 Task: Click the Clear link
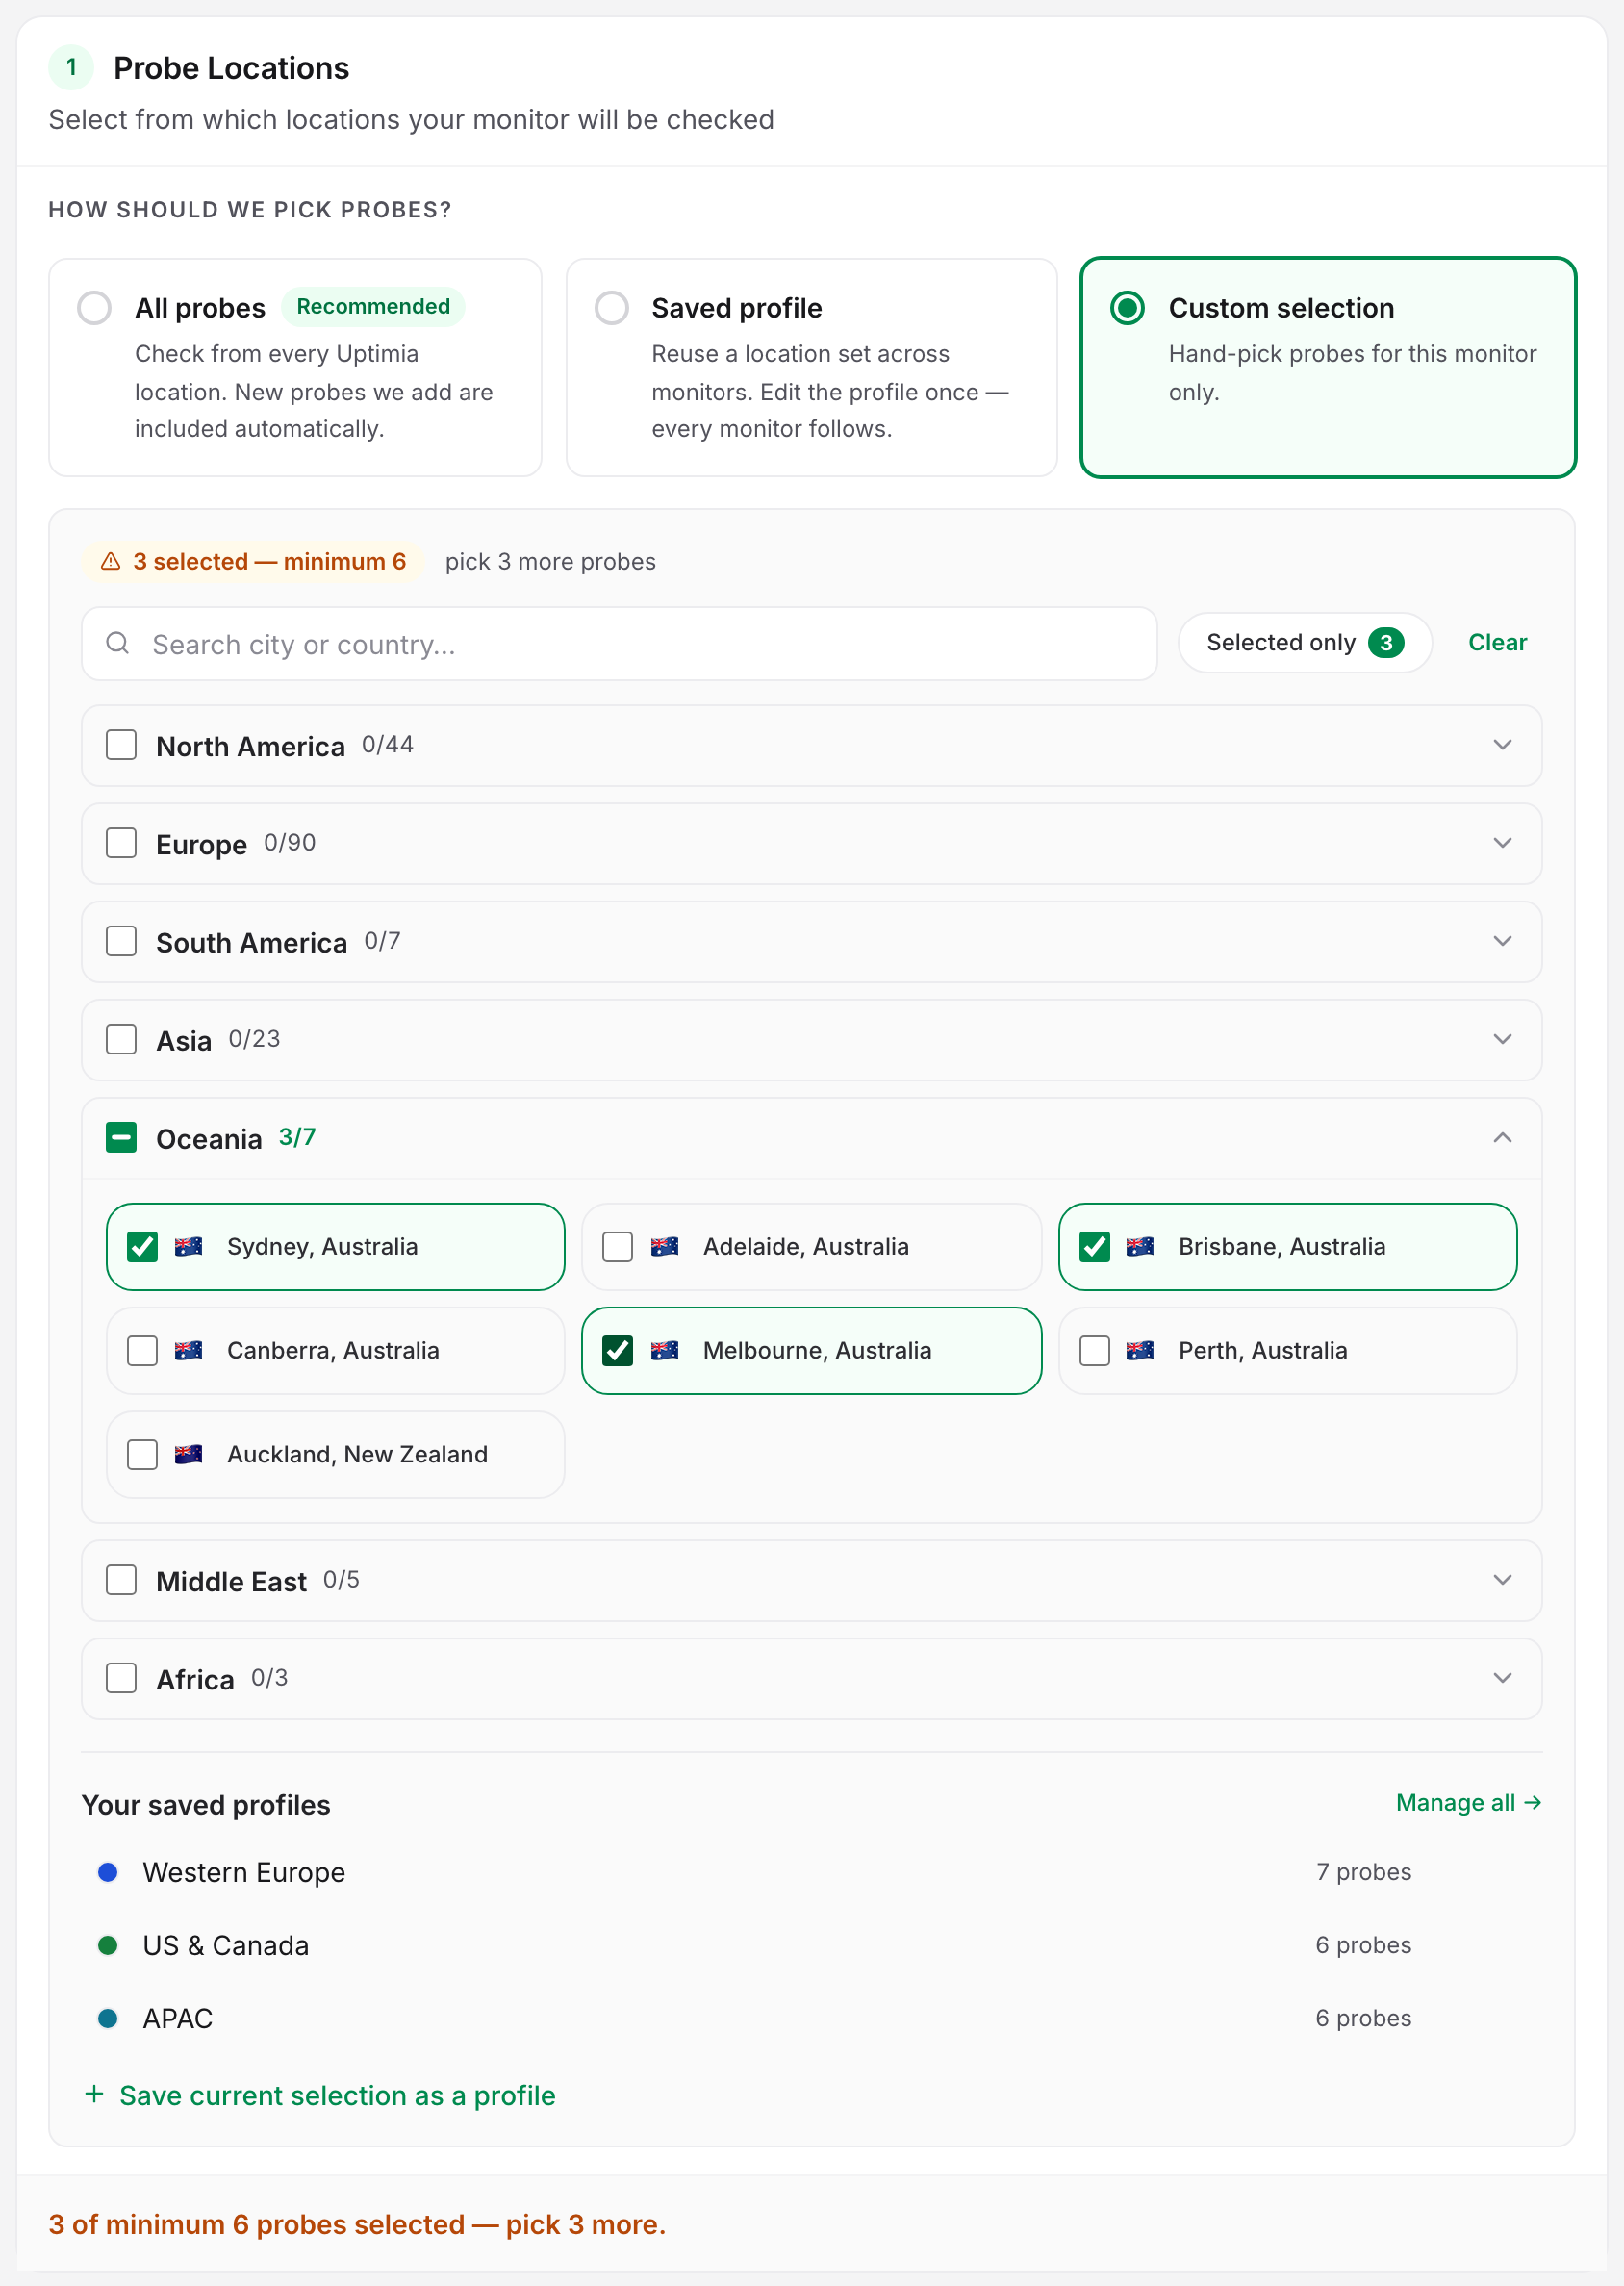1496,642
